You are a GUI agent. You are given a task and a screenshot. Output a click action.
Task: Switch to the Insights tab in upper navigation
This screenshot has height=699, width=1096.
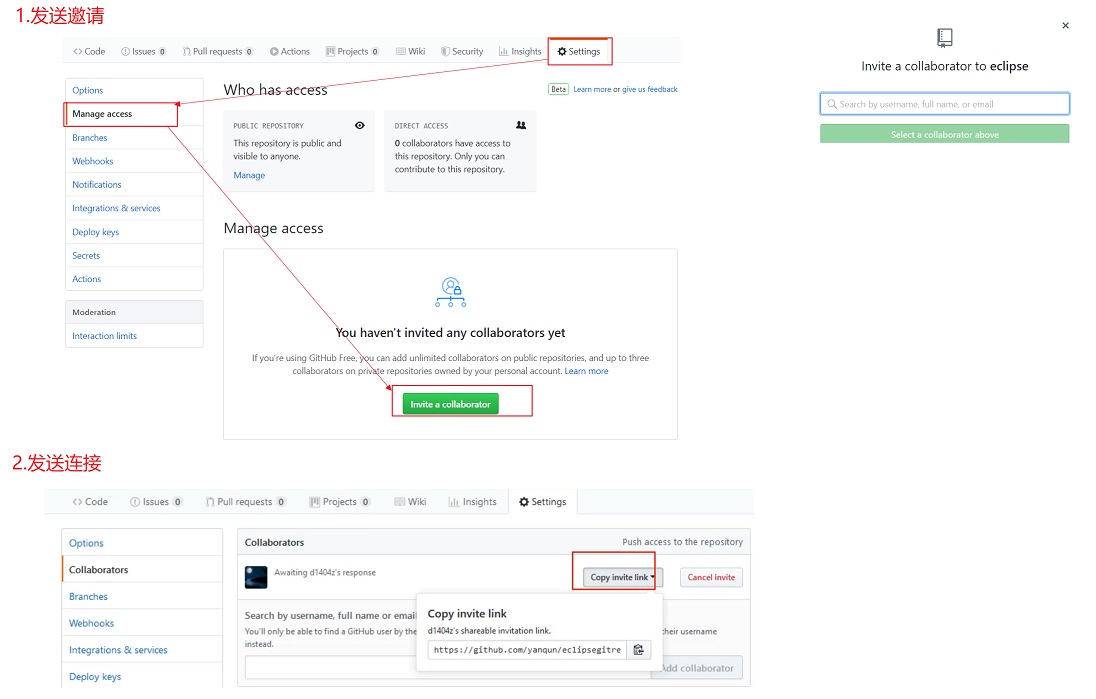(x=520, y=52)
